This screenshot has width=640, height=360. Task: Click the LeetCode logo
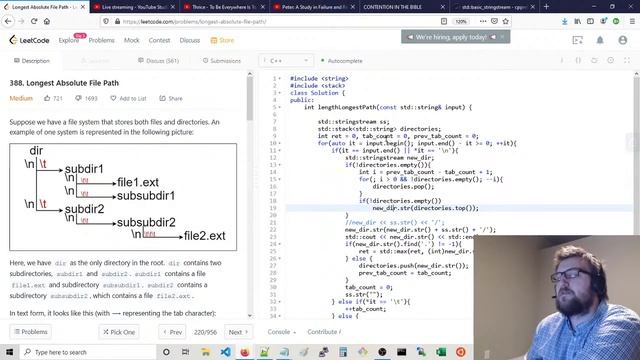29,40
